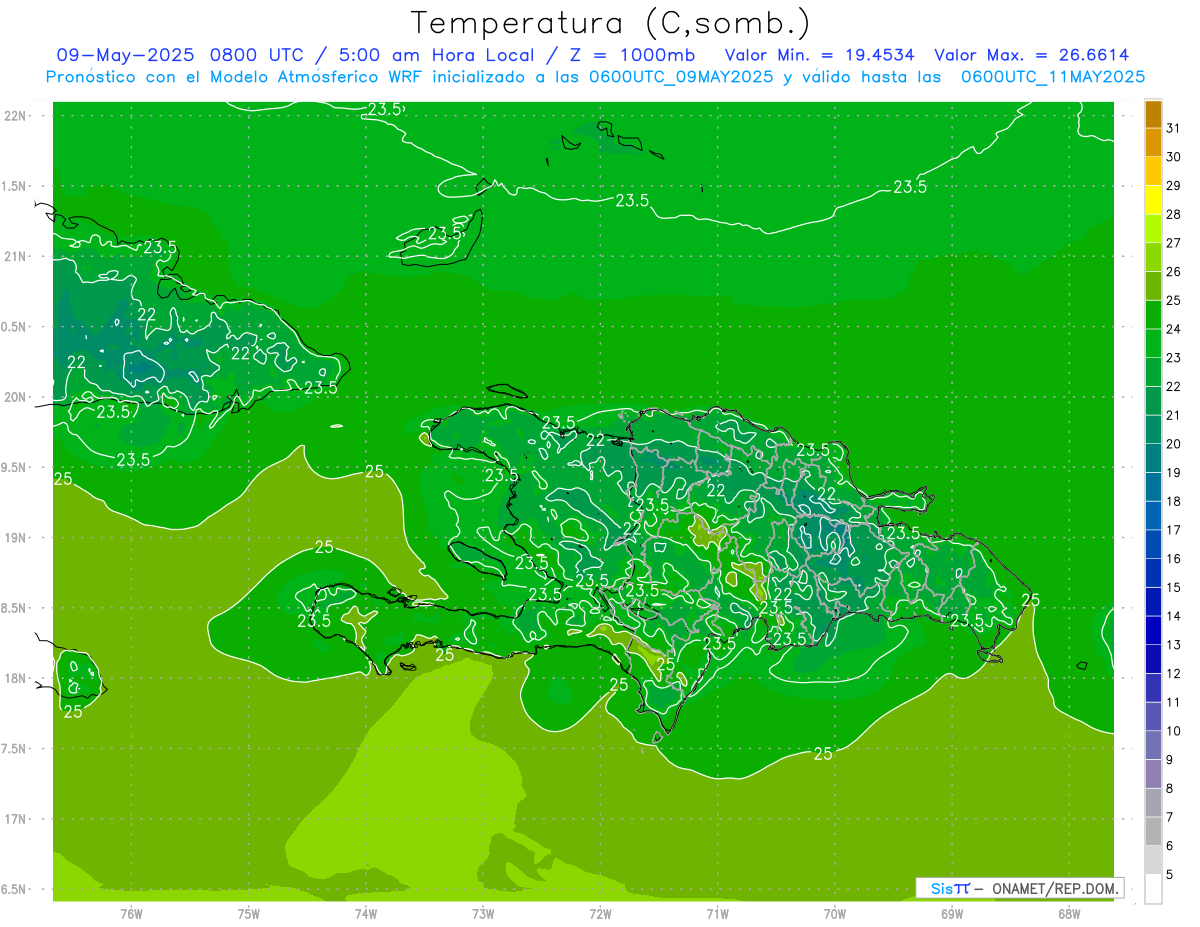The width and height of the screenshot is (1200, 927).
Task: Click the 76W longitude axis label
Action: click(131, 914)
